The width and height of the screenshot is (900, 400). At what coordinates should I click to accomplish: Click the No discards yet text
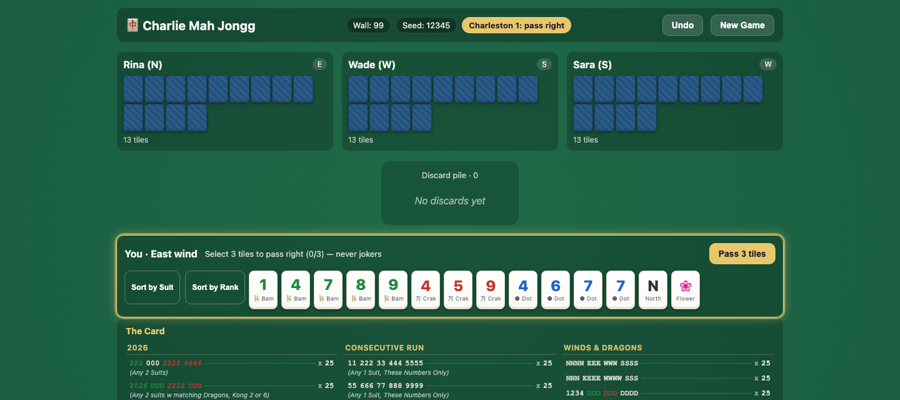(x=450, y=201)
